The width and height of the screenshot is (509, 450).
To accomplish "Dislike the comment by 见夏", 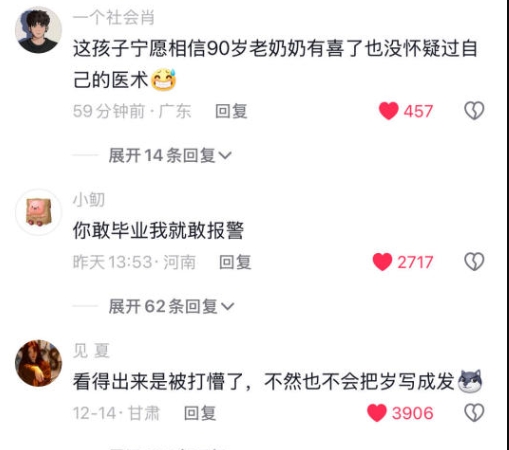I will pyautogui.click(x=474, y=413).
